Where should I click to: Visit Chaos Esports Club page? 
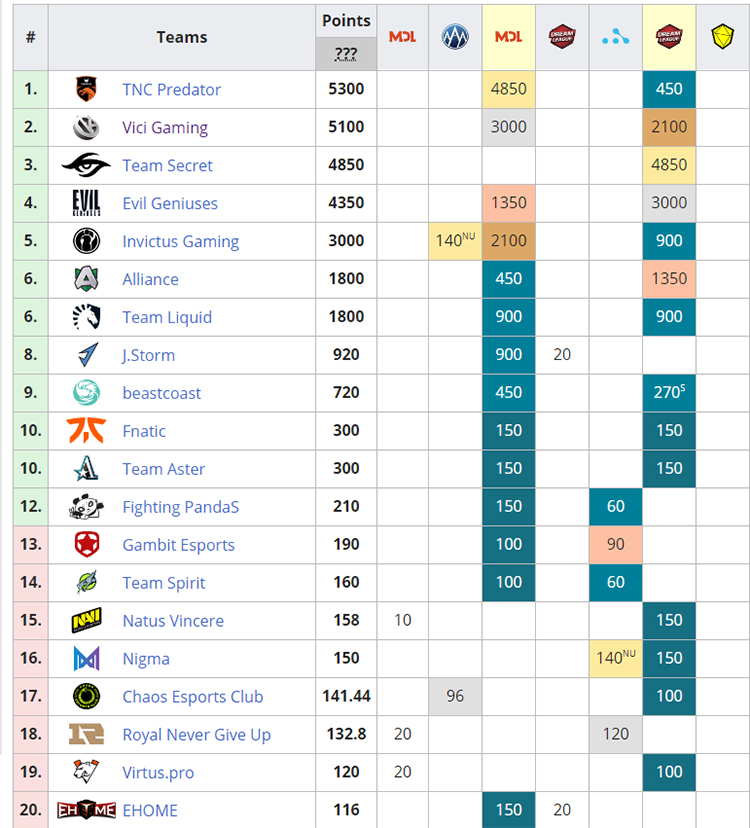pyautogui.click(x=193, y=697)
